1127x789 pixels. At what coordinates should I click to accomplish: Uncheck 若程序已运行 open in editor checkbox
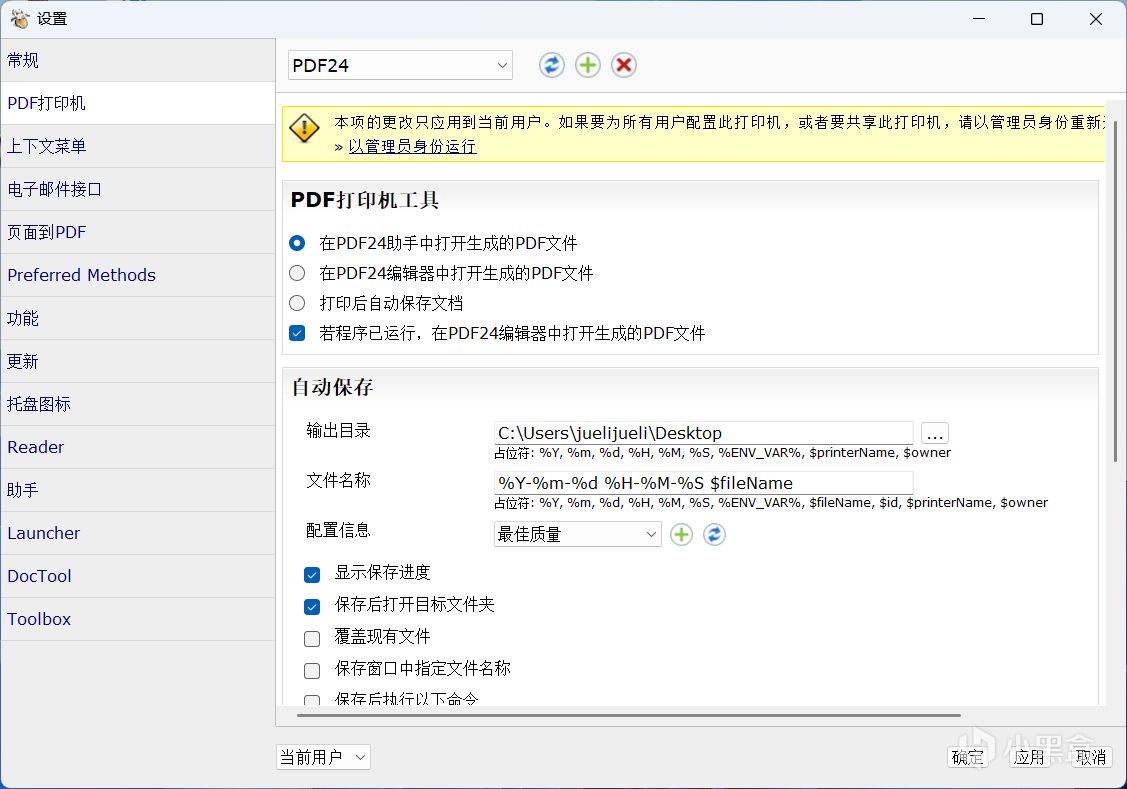pyautogui.click(x=297, y=333)
